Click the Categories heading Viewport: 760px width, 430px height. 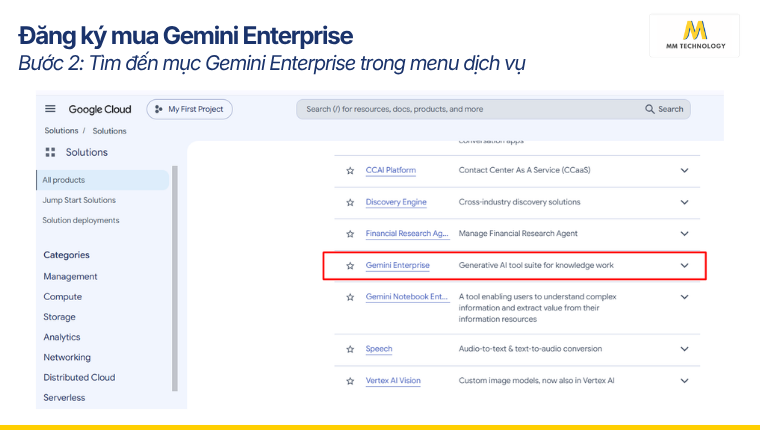pyautogui.click(x=66, y=255)
